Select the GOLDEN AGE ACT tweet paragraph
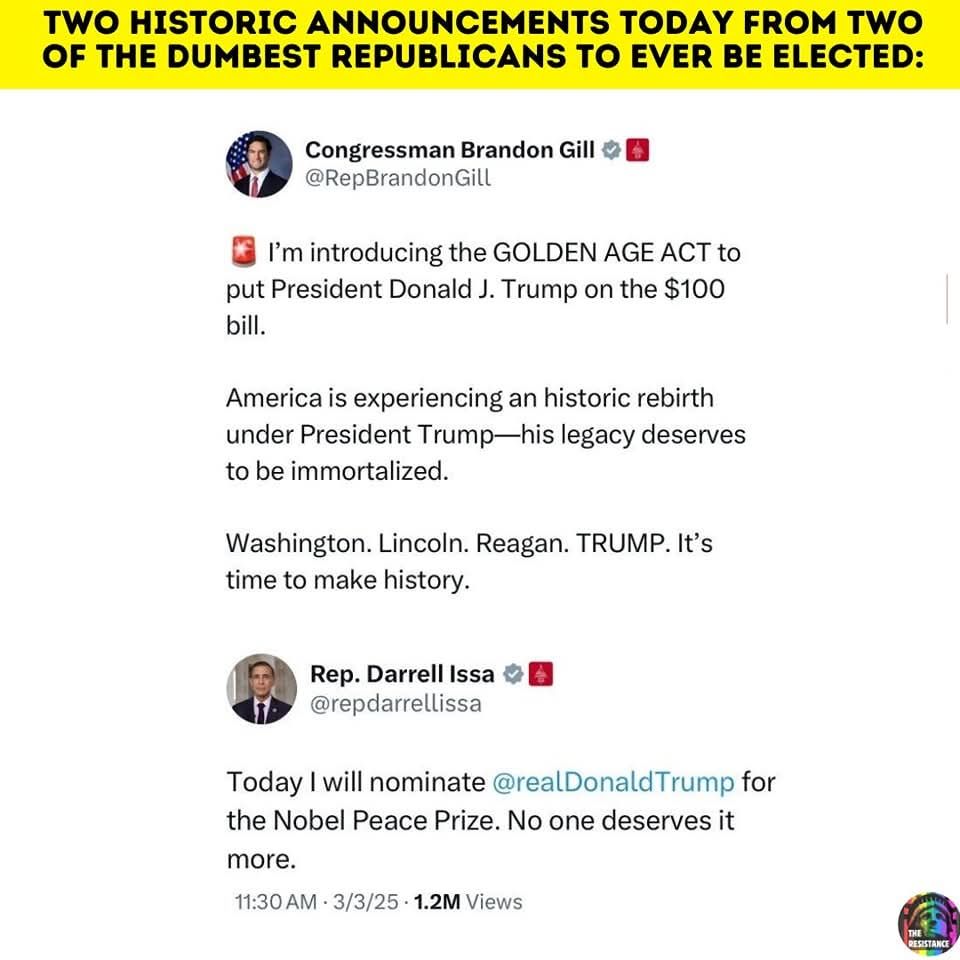This screenshot has width=960, height=960. (484, 289)
